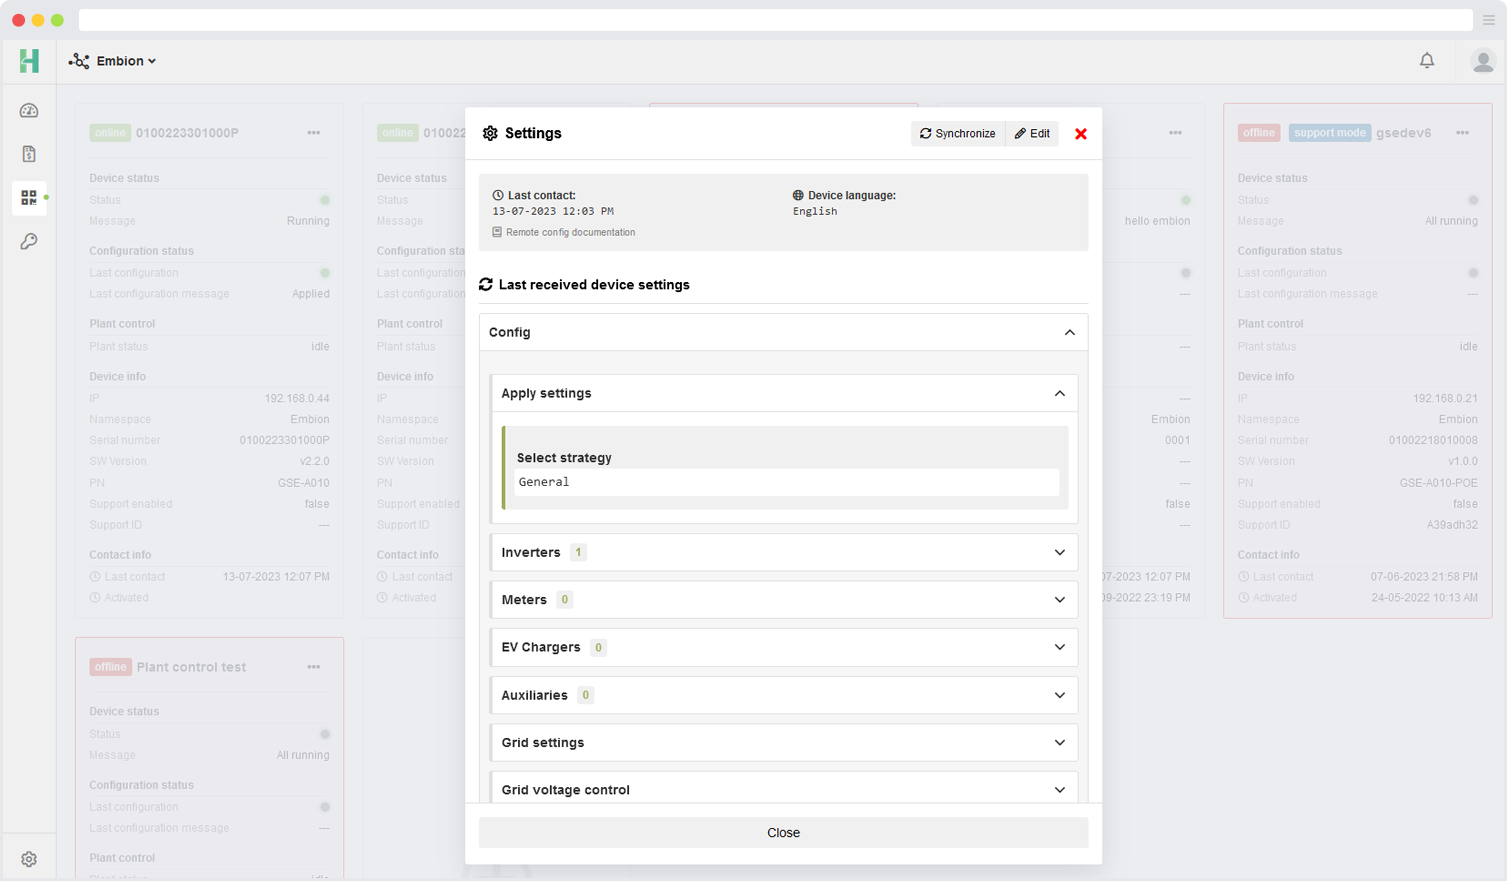
Task: Expand the EV Chargers section
Action: tap(1059, 647)
